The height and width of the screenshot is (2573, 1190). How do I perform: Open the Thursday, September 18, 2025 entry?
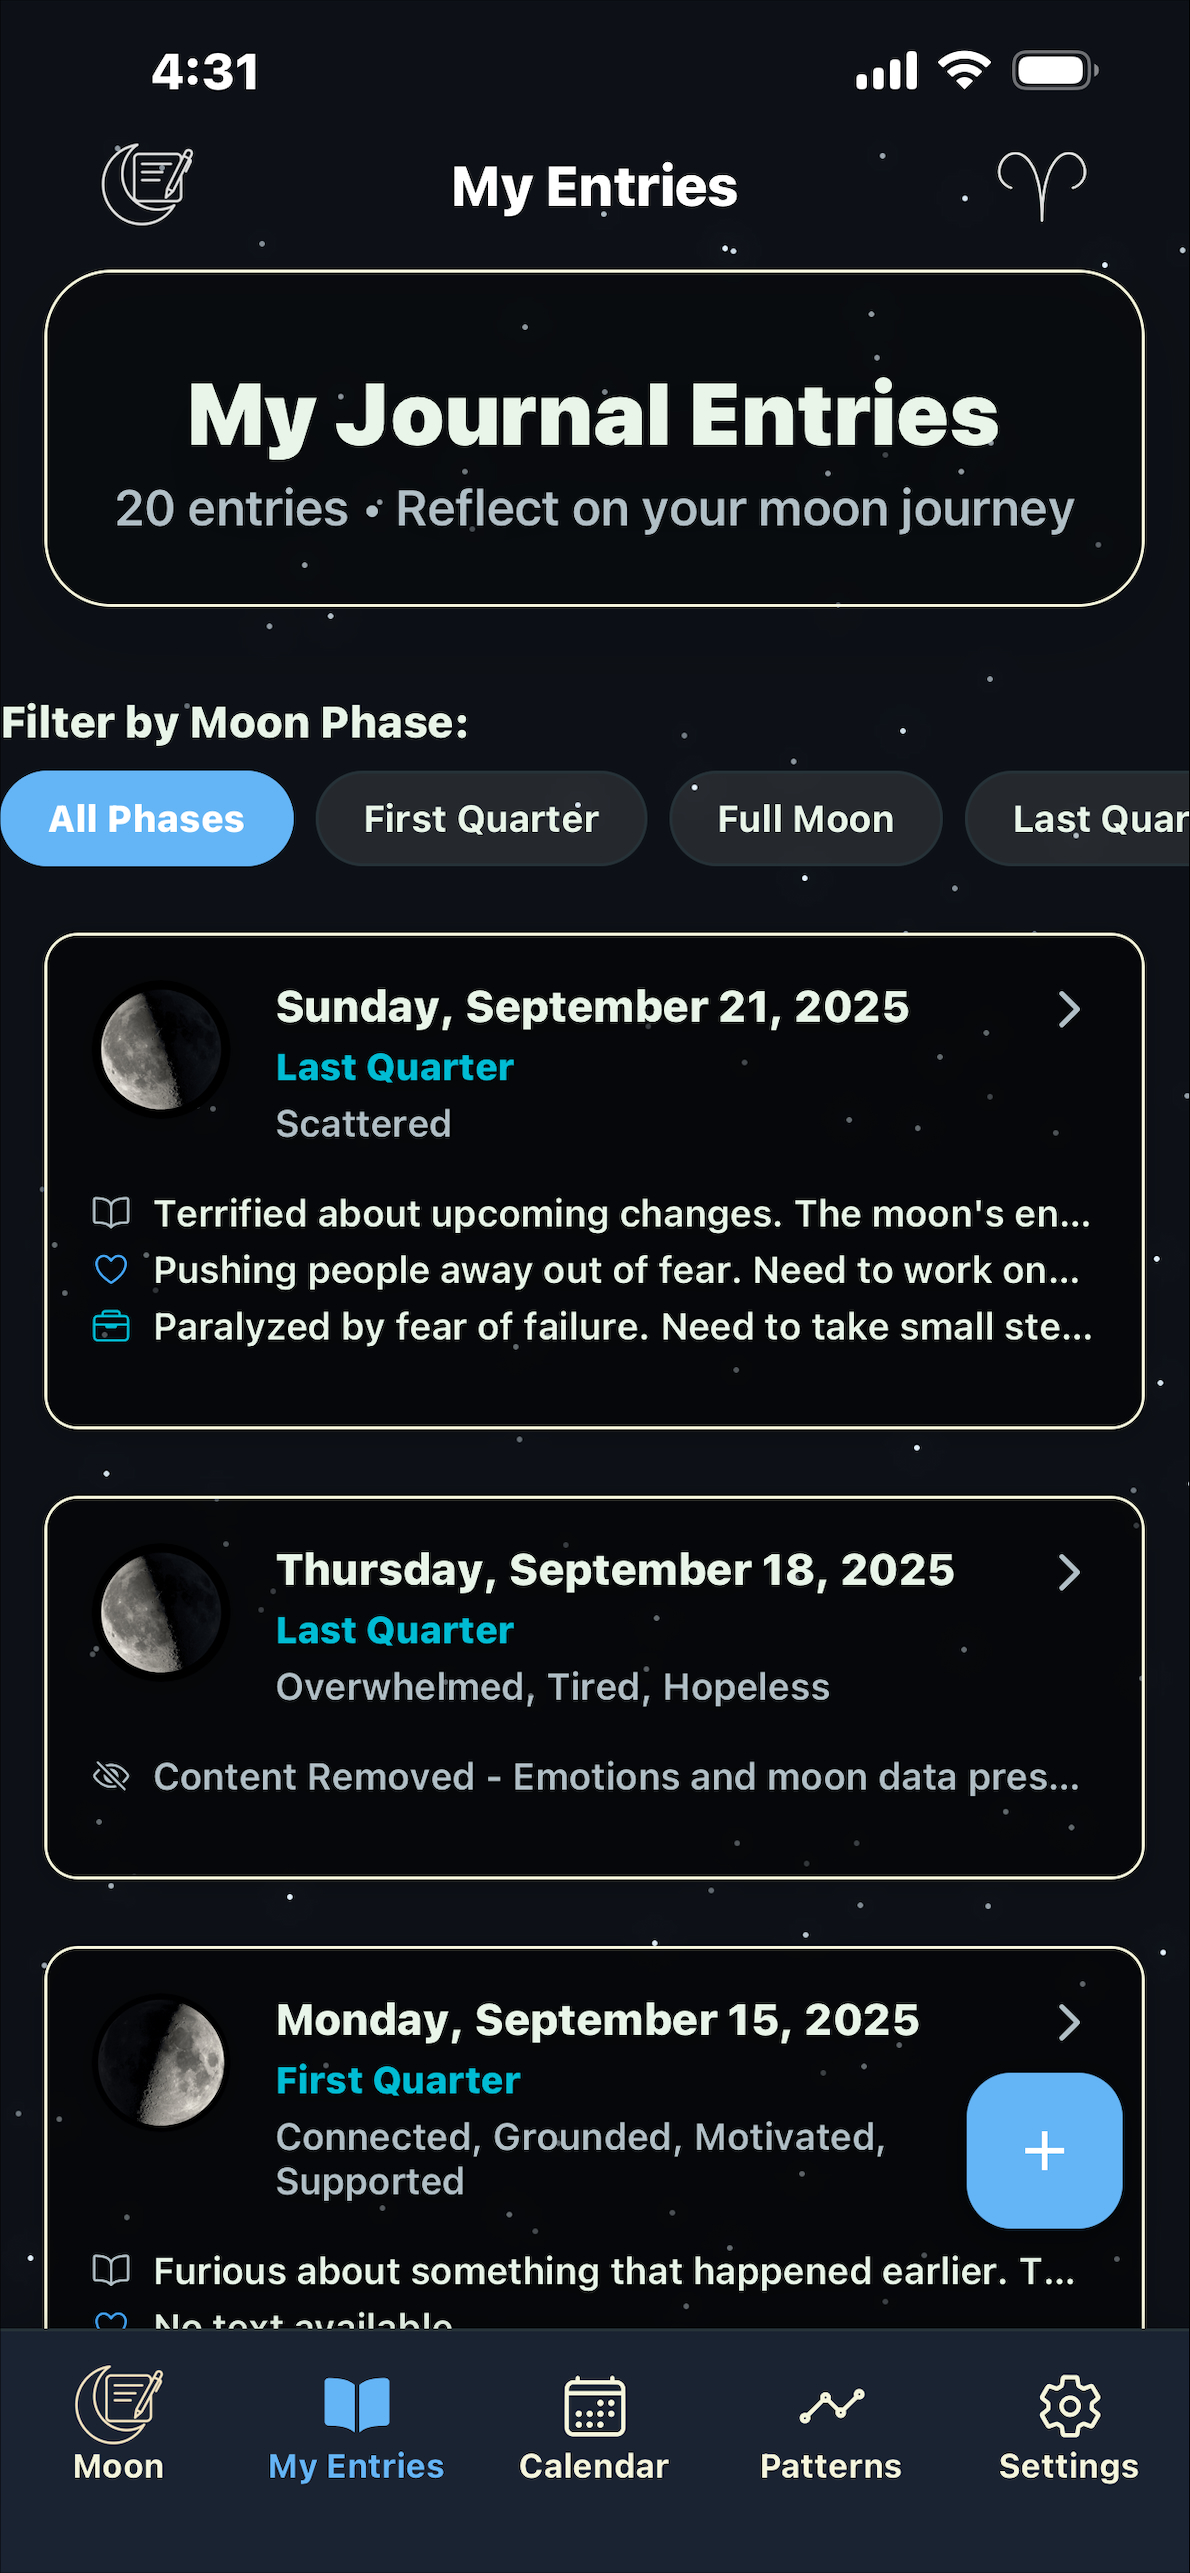click(614, 1570)
